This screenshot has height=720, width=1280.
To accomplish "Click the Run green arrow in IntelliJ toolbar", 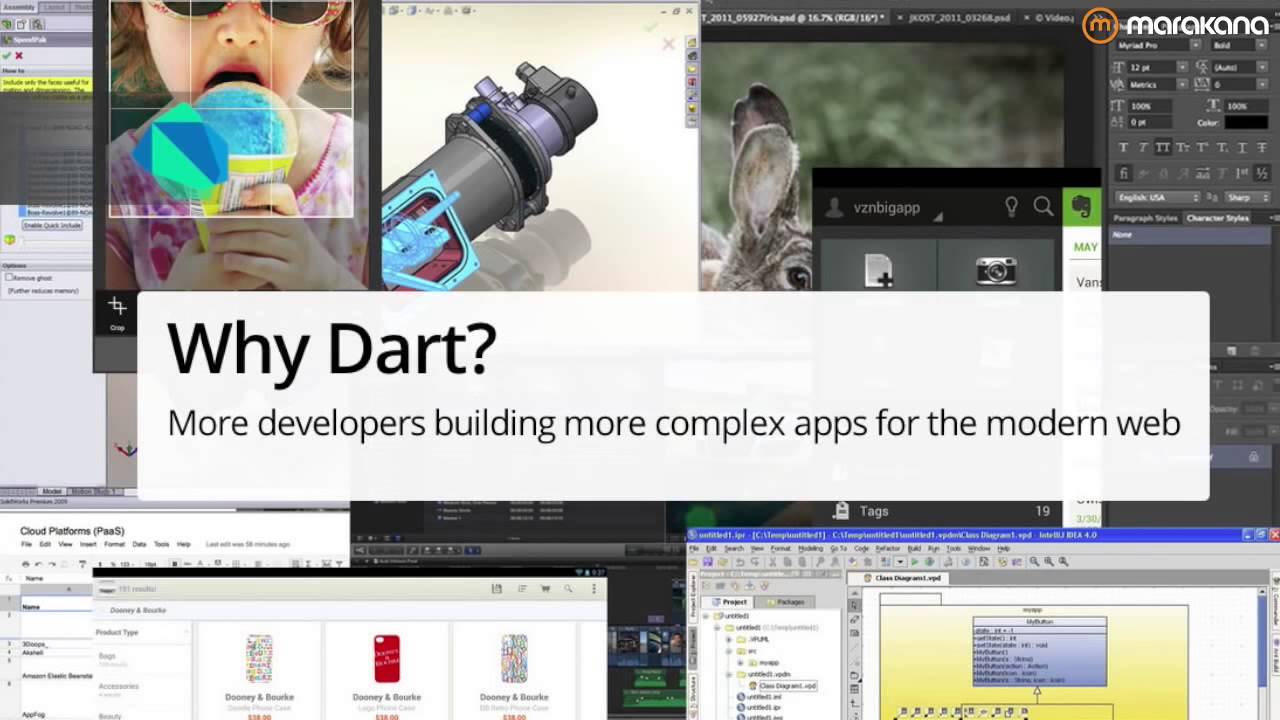I will click(x=914, y=563).
